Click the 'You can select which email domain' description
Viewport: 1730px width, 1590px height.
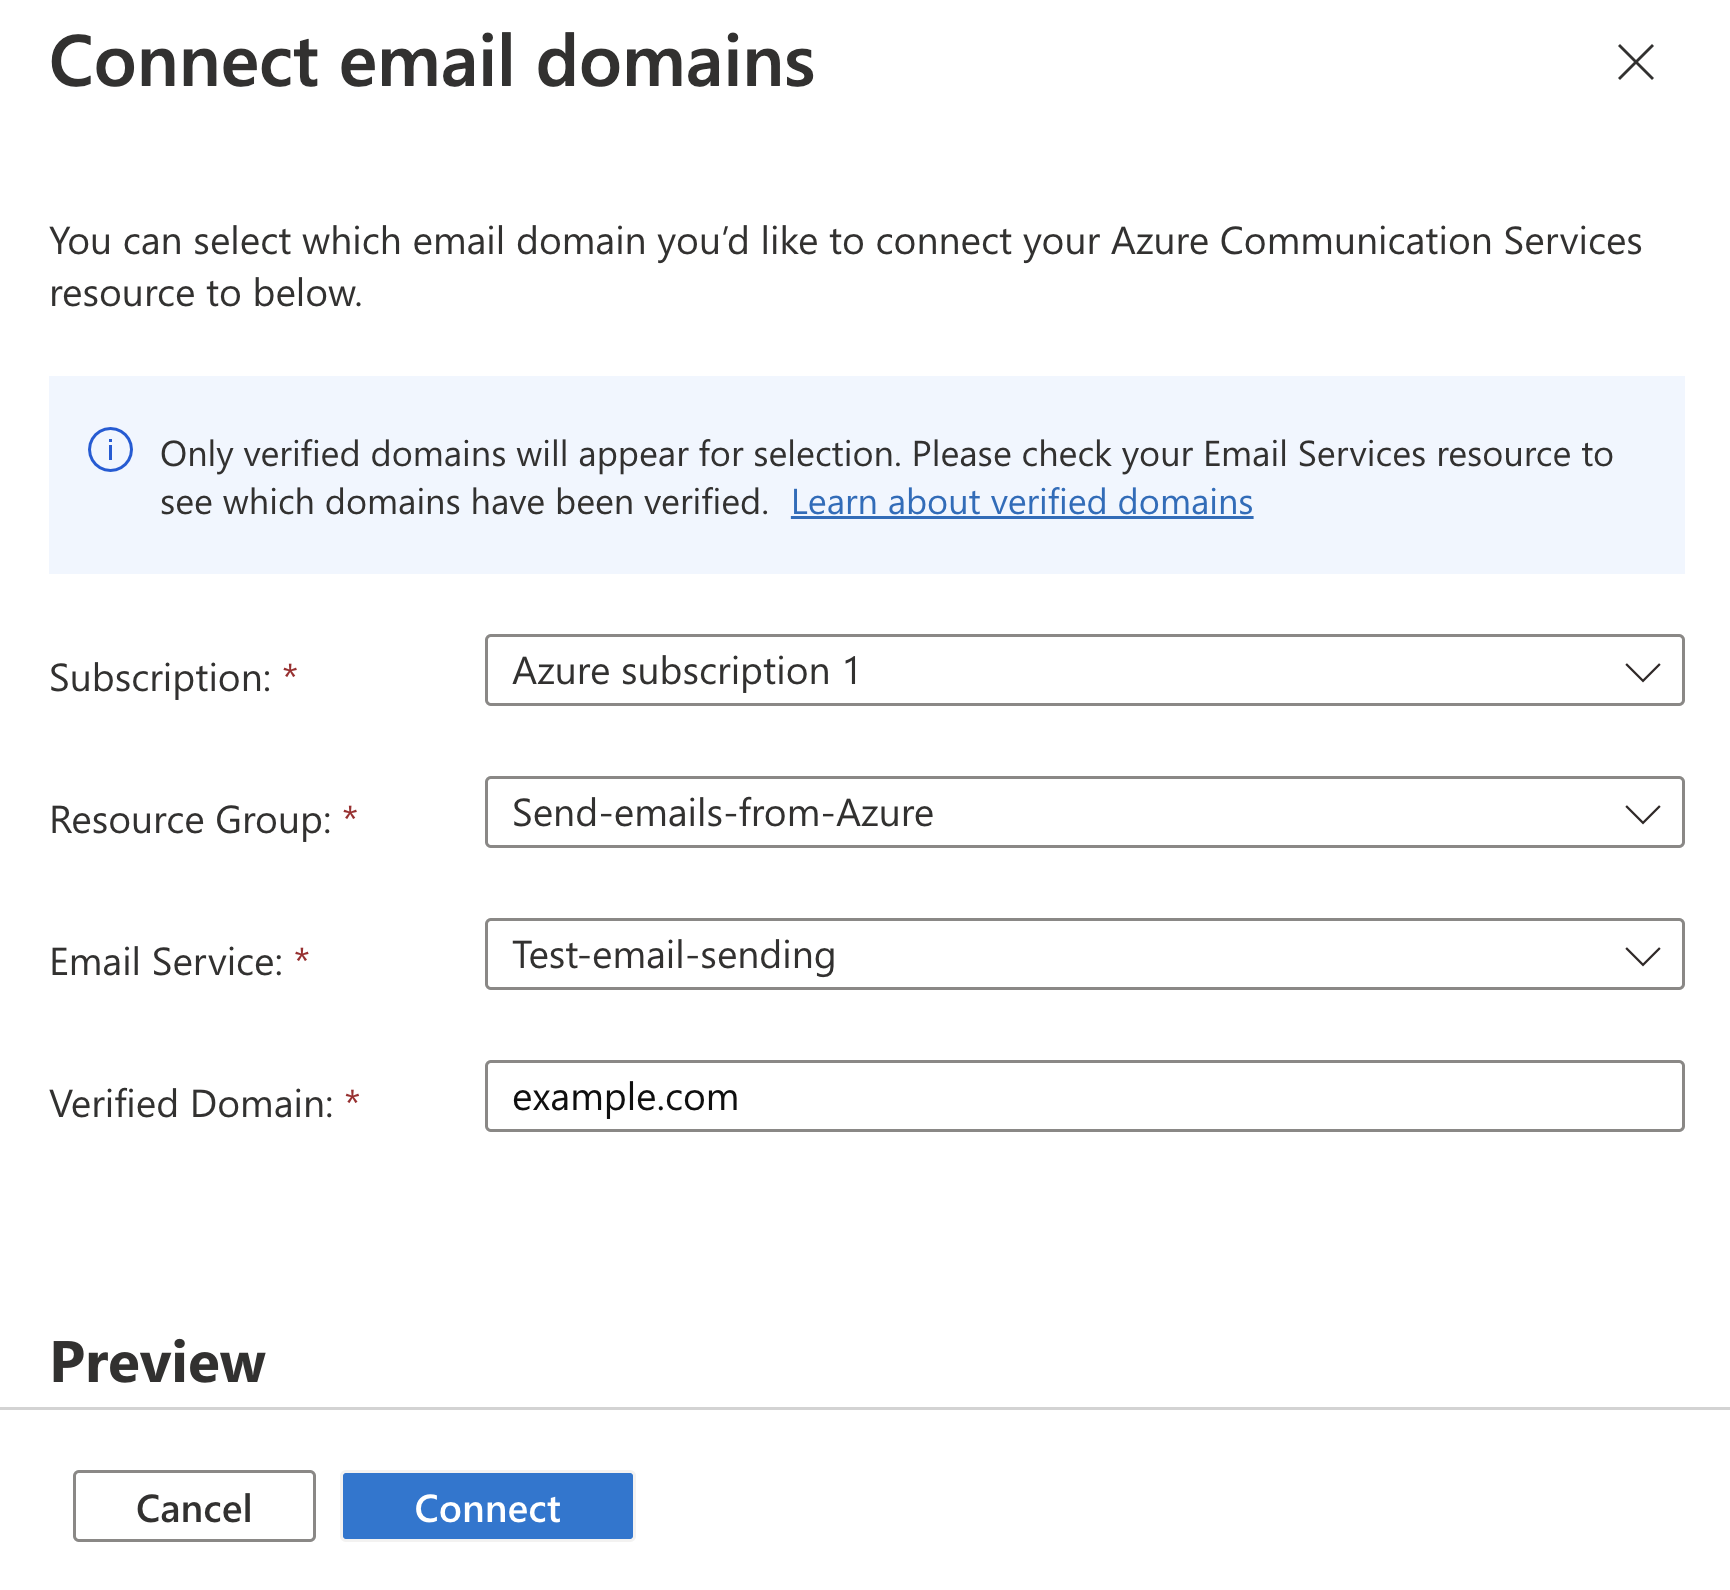click(846, 267)
